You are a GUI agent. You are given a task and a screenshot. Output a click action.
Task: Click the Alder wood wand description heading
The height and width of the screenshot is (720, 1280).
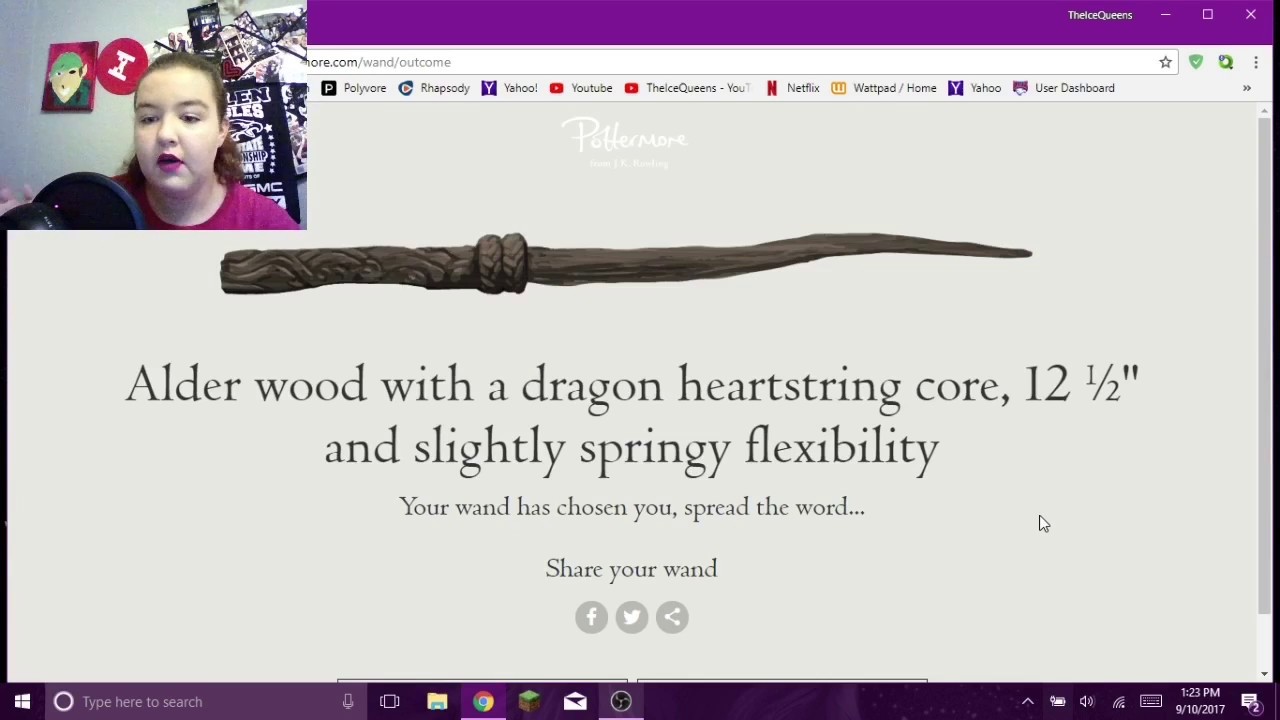click(631, 415)
